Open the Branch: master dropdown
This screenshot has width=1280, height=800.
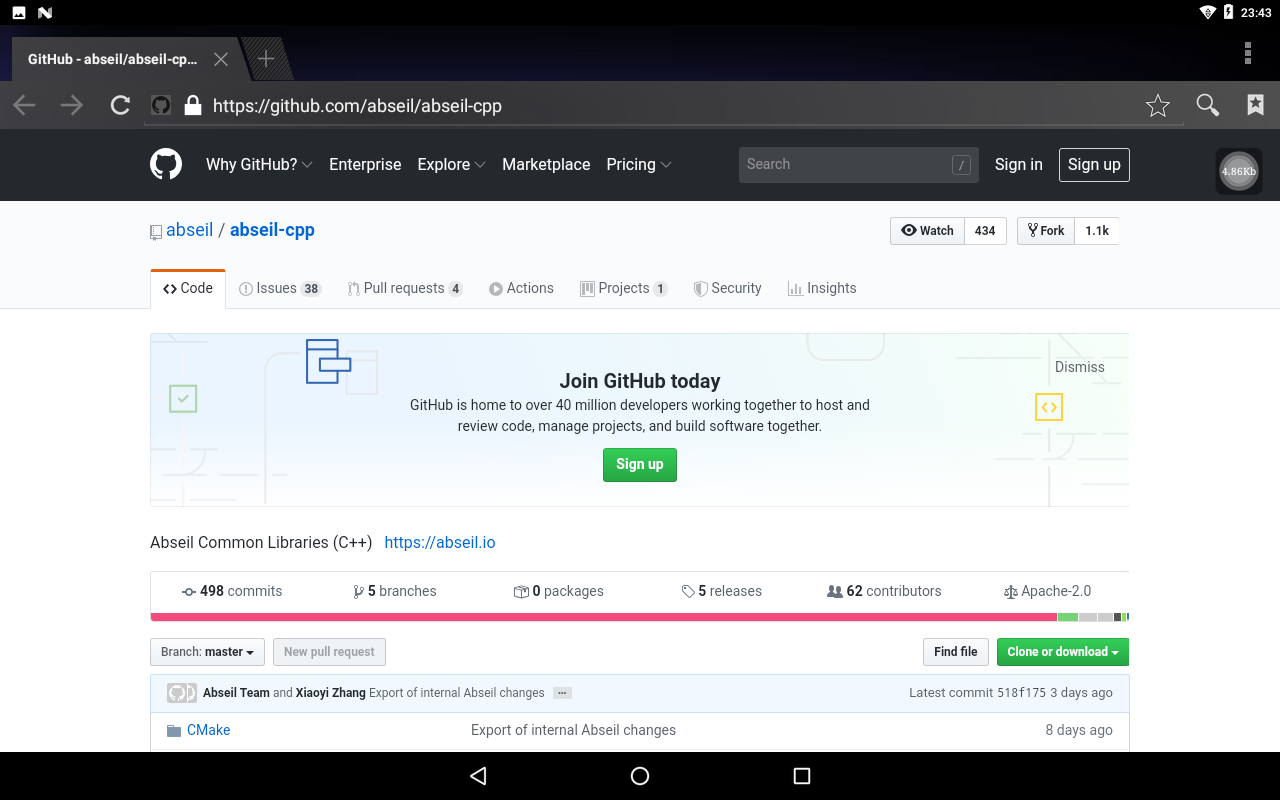pos(207,652)
